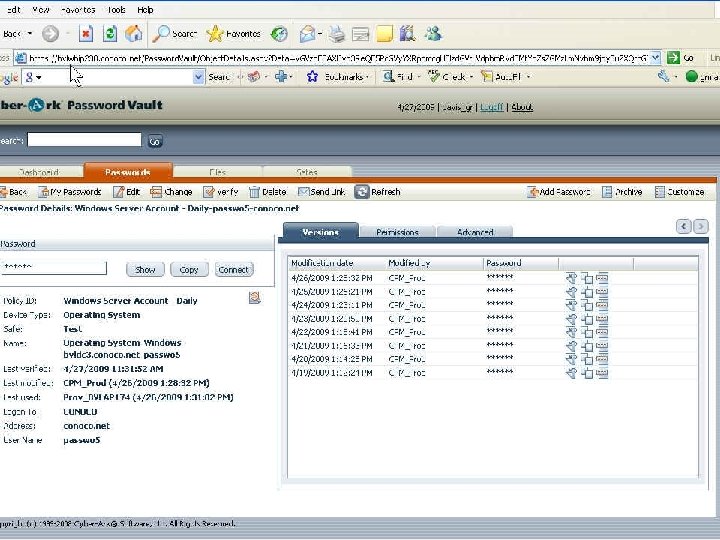
Task: Click the Add Password button
Action: click(558, 192)
